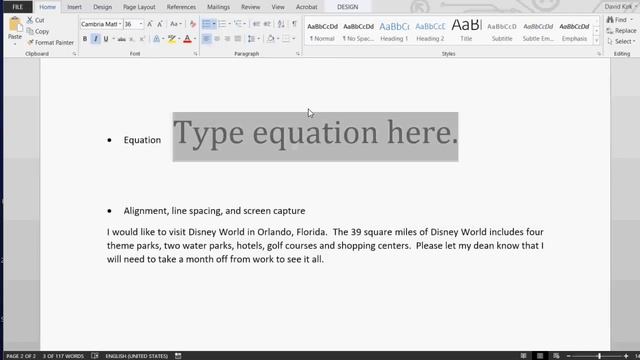Click the macro recording status bar icon

(x=178, y=356)
